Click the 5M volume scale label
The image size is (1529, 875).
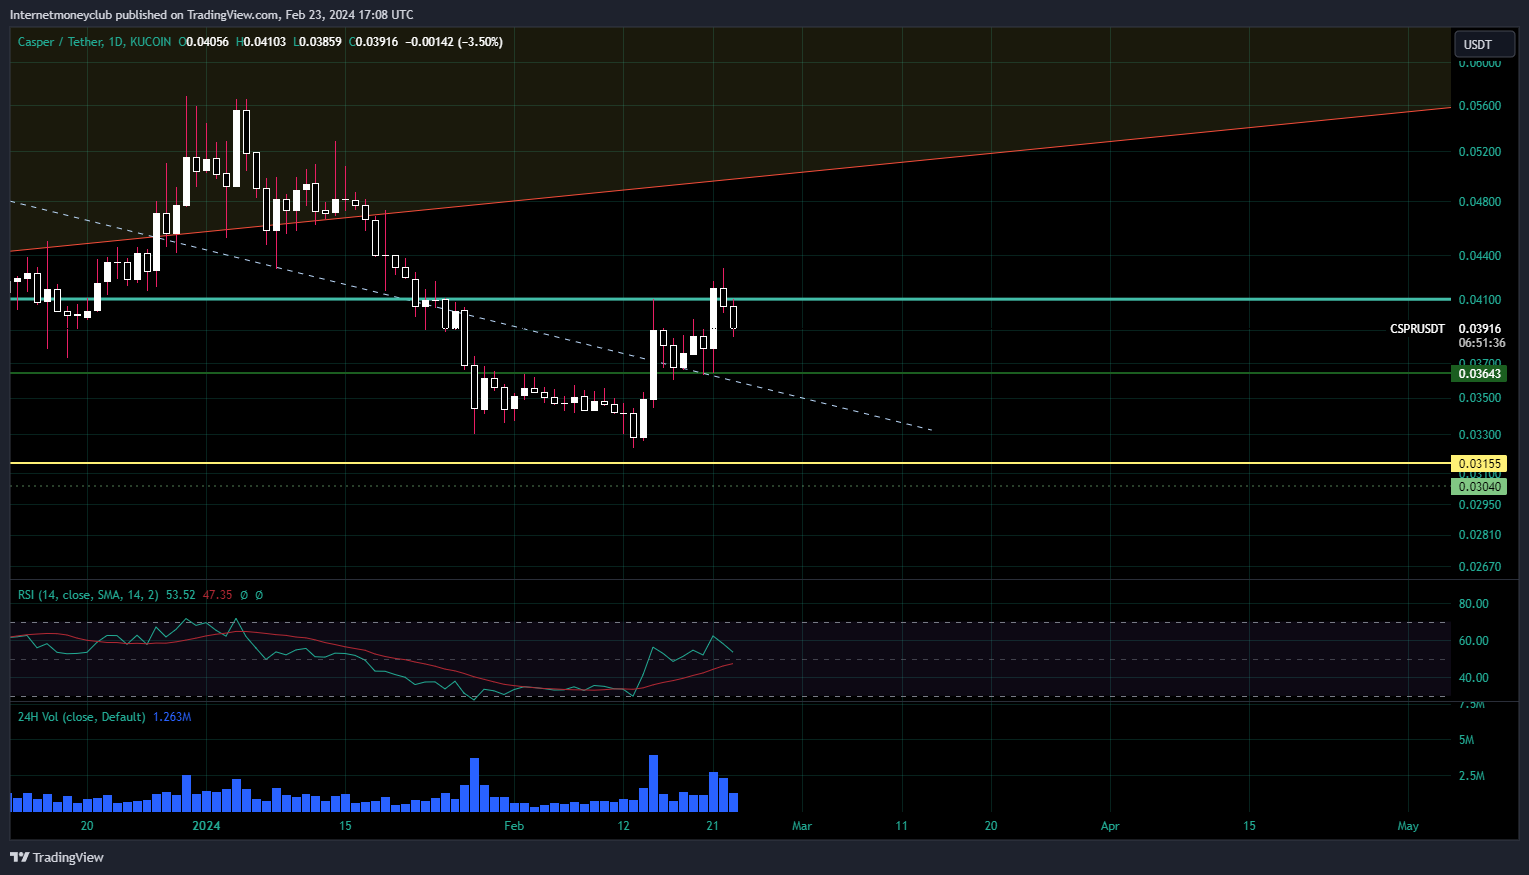click(1466, 740)
